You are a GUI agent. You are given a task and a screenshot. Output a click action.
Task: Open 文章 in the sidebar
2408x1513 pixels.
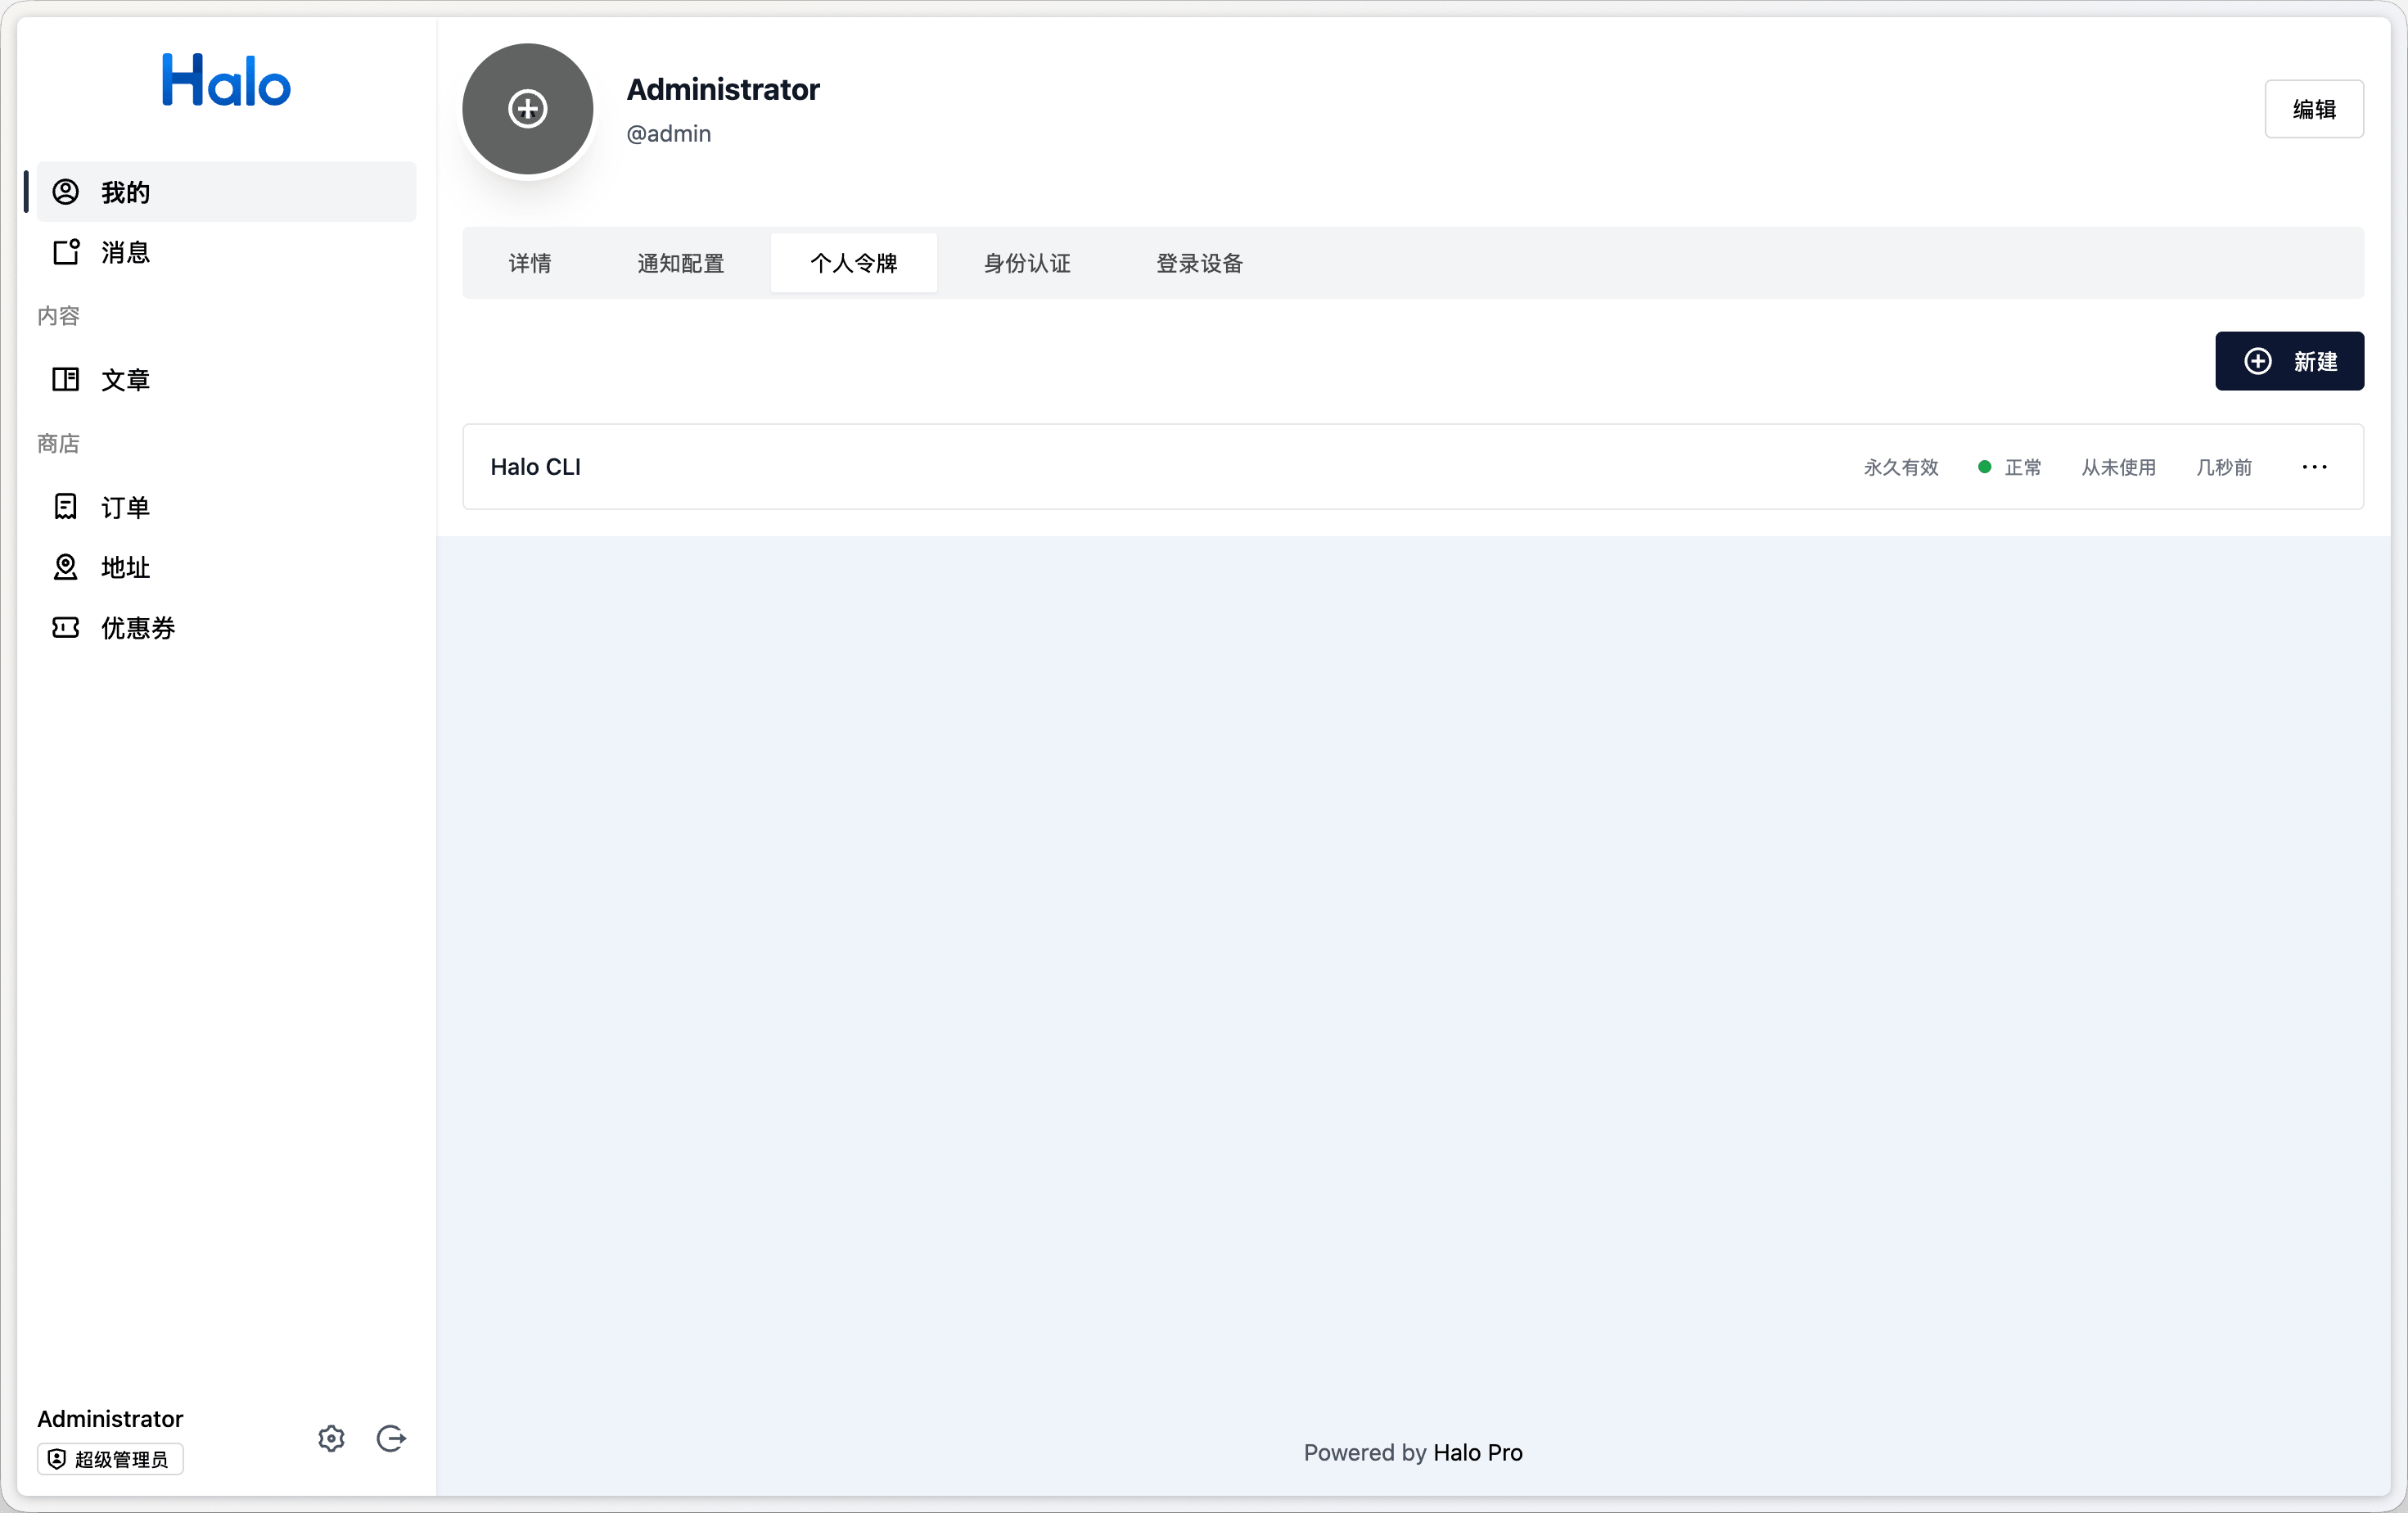pyautogui.click(x=226, y=380)
